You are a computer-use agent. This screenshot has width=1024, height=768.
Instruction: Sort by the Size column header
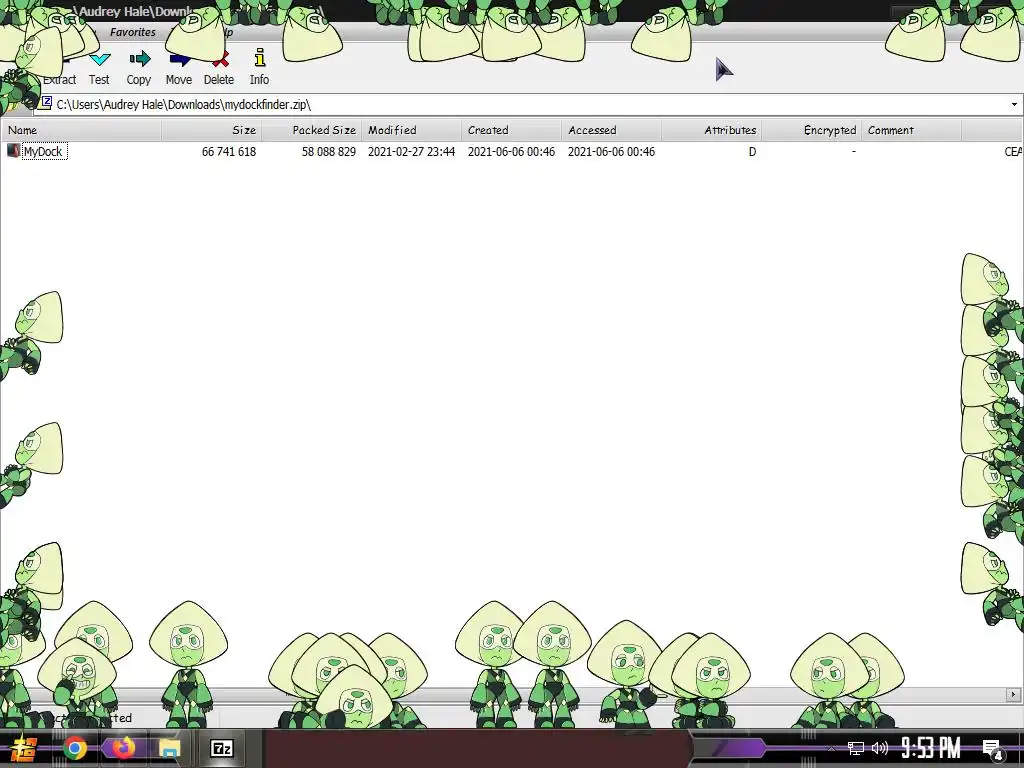(212, 130)
